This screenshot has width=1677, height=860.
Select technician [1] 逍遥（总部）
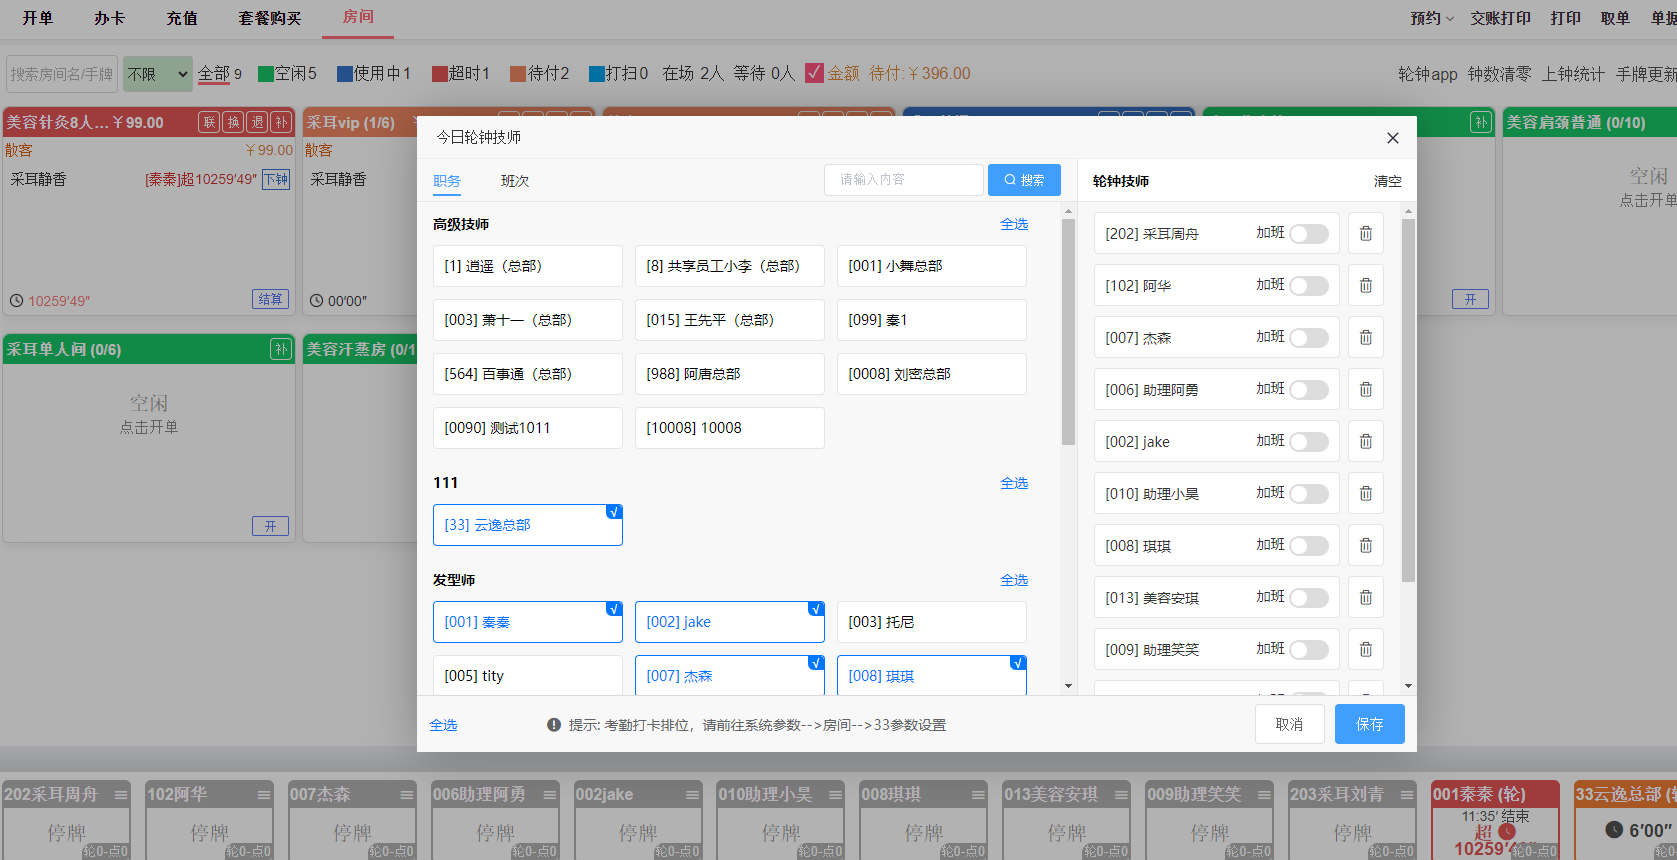coord(528,266)
